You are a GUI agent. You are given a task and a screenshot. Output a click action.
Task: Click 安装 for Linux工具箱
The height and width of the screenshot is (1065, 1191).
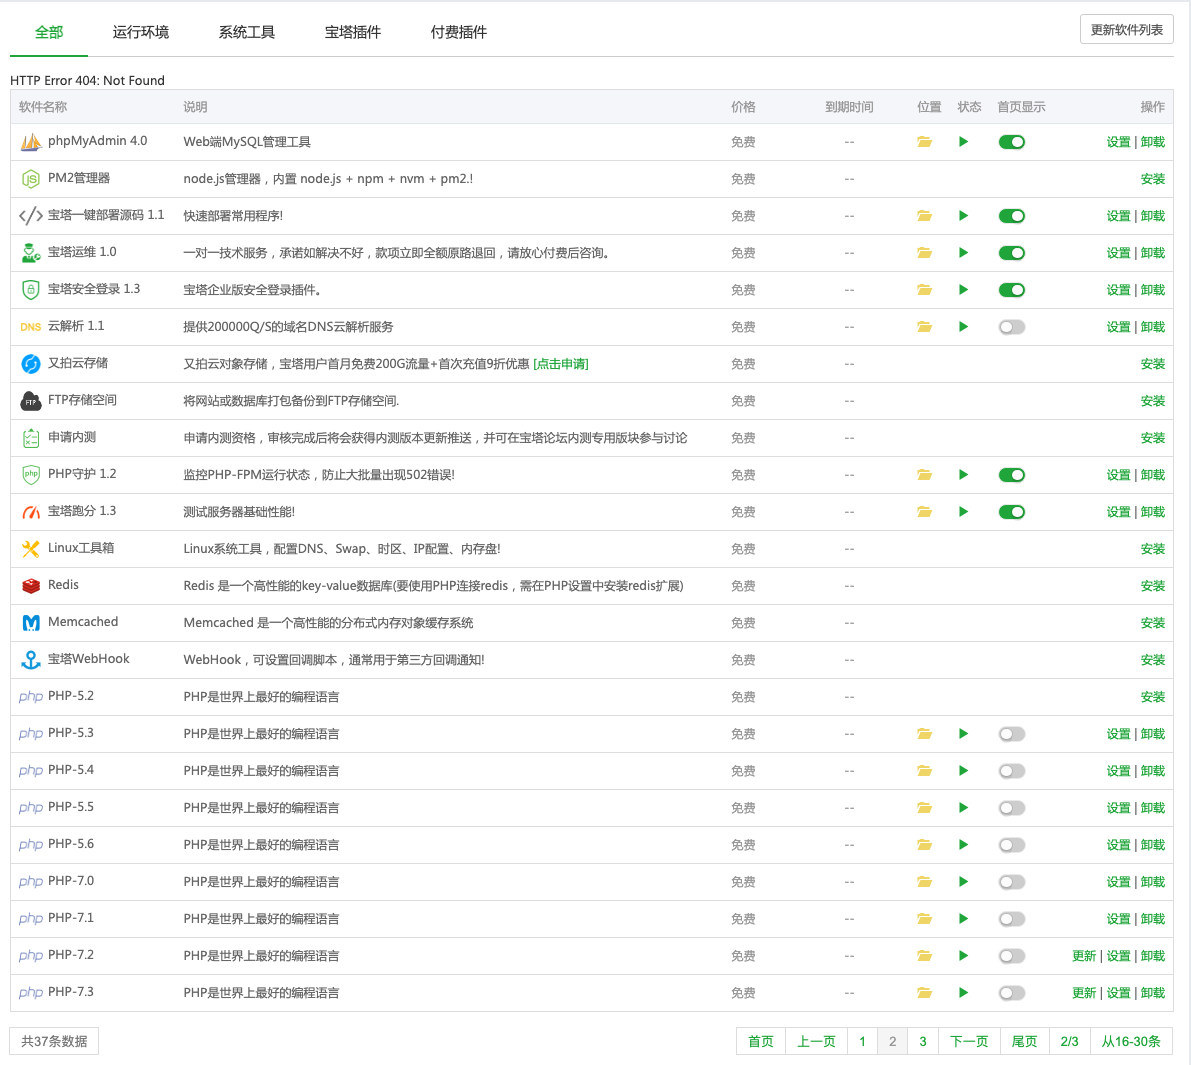point(1152,548)
